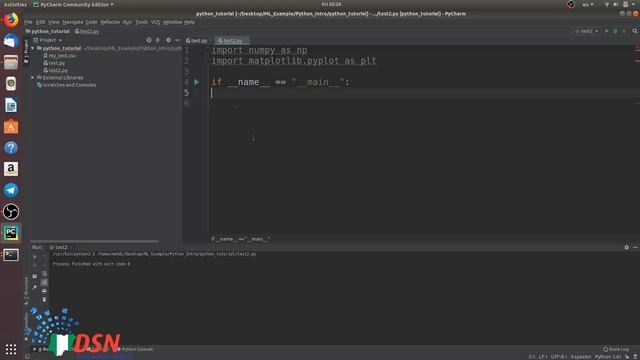This screenshot has width=640, height=360.
Task: Open the Code menu
Action: tap(91, 22)
